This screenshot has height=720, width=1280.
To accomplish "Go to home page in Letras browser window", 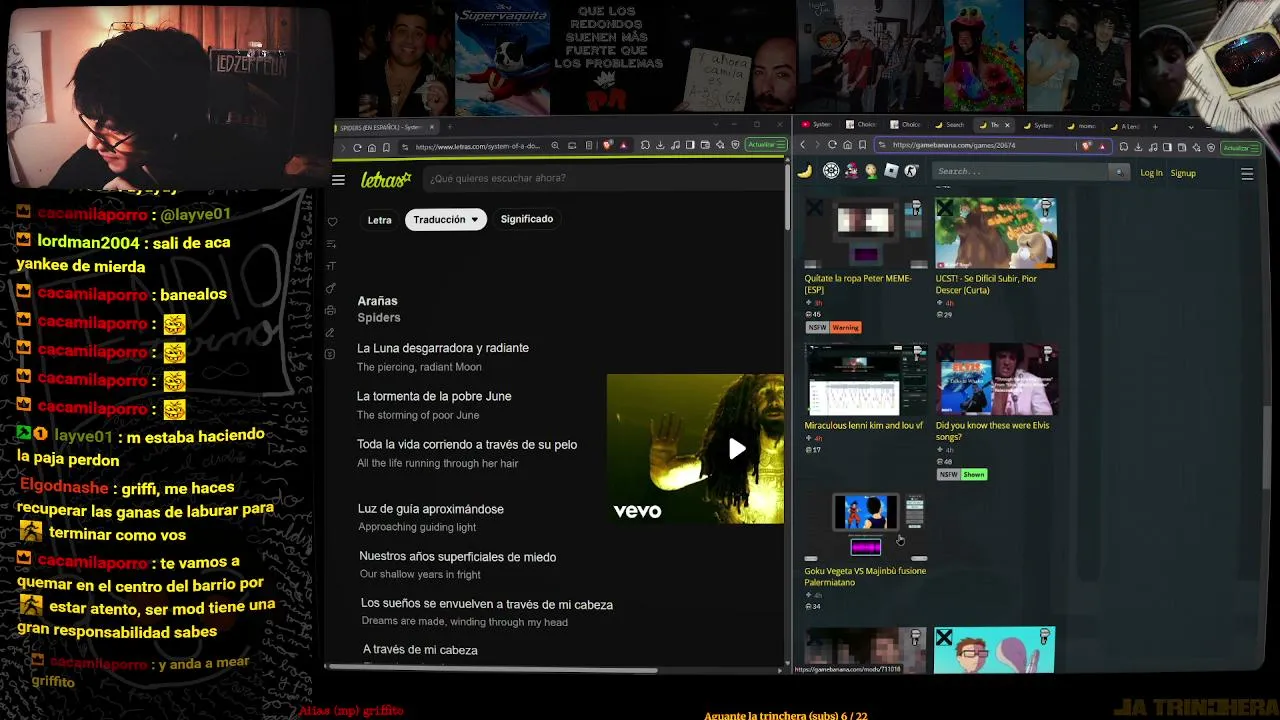I will point(372,147).
